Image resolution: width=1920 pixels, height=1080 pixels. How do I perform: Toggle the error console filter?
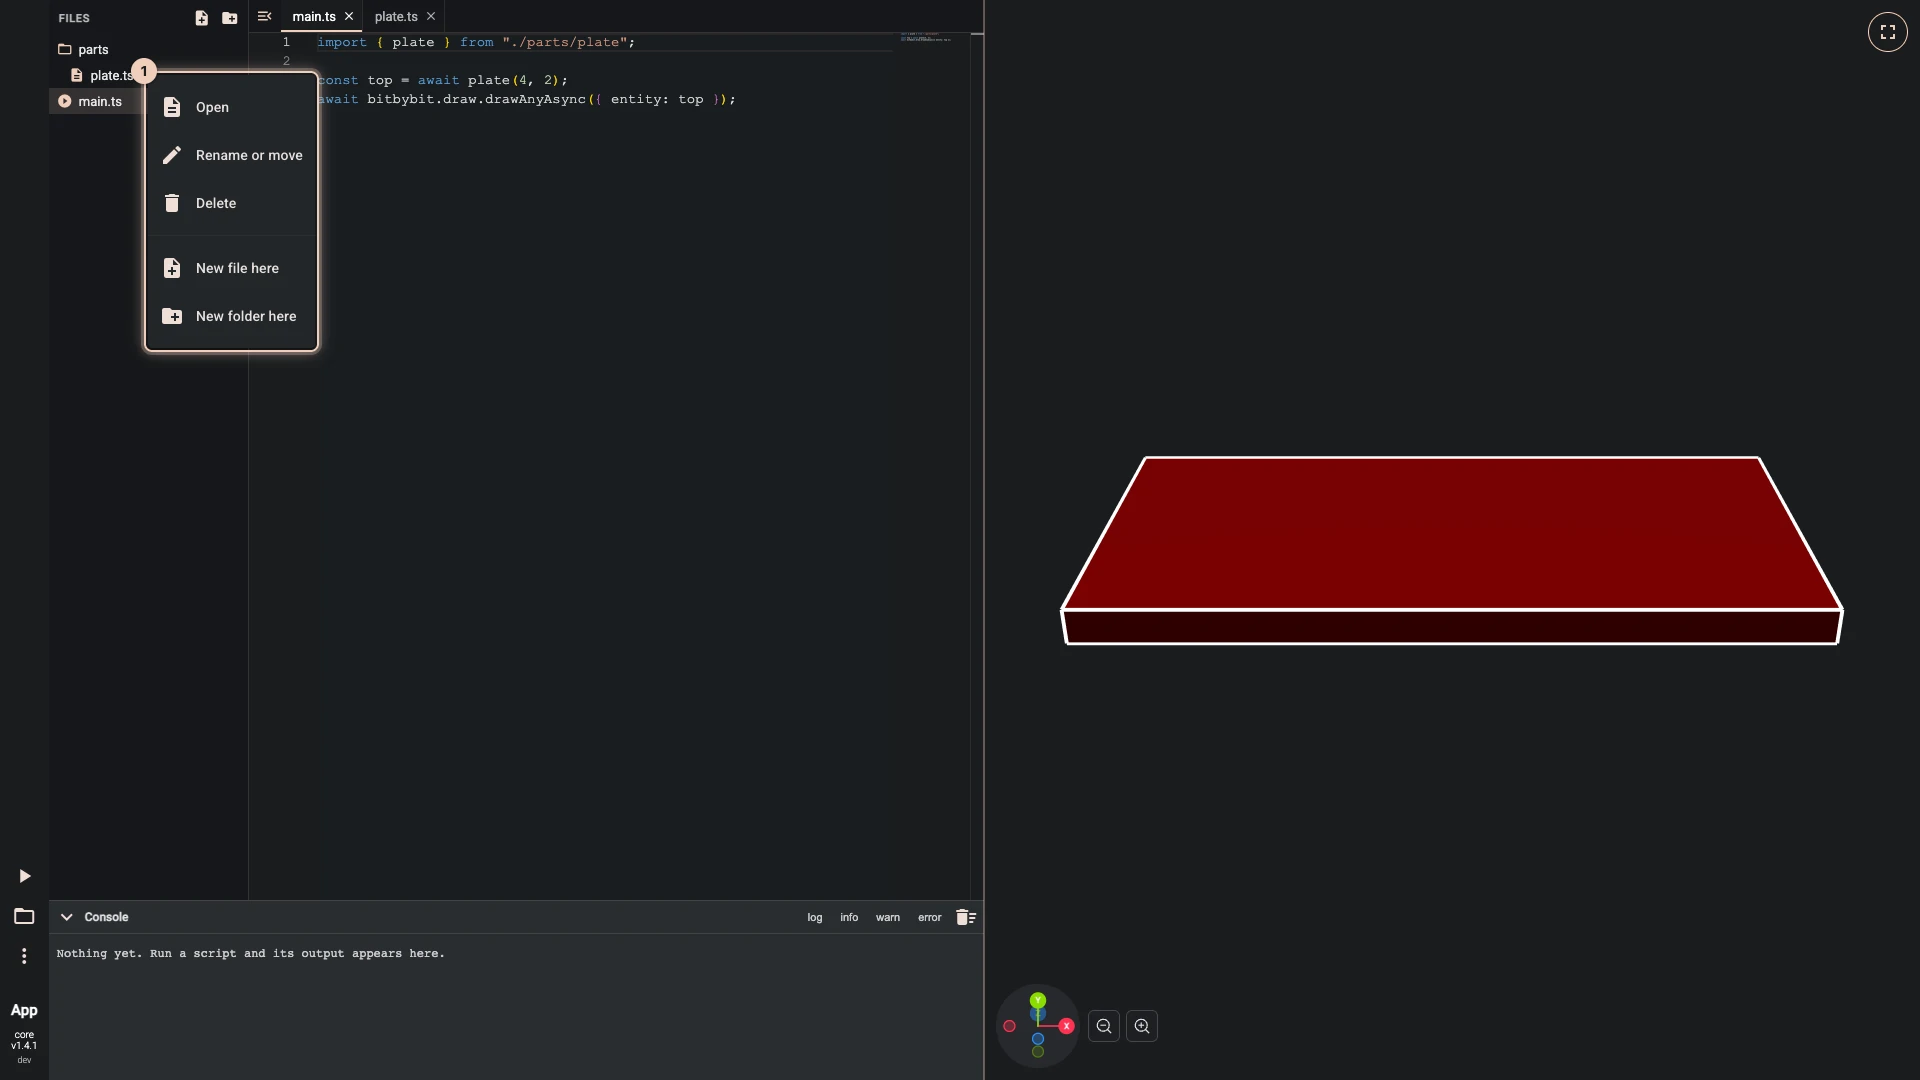[930, 917]
